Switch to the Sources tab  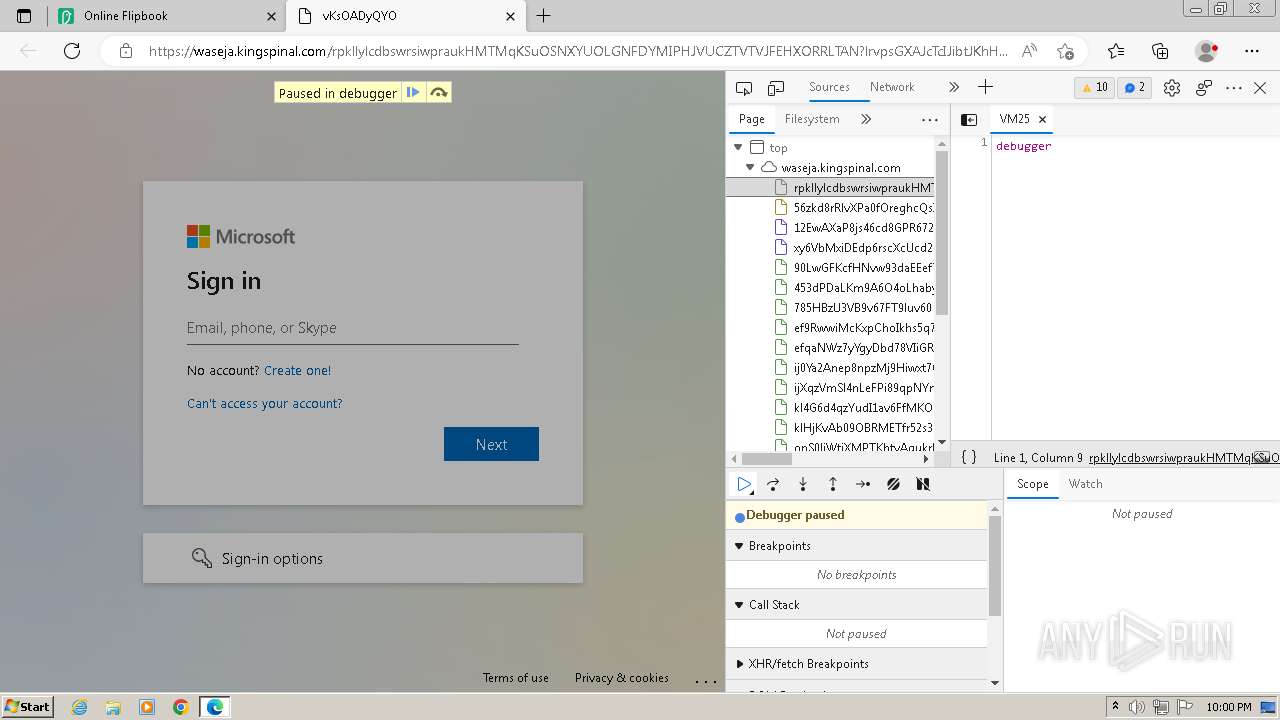[829, 87]
